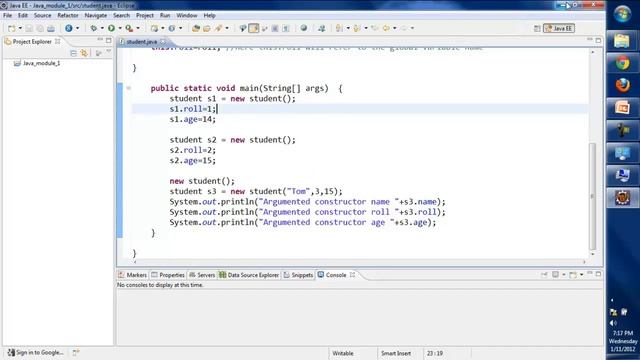This screenshot has height=360, width=640.
Task: Open the Run menu
Action: [165, 16]
